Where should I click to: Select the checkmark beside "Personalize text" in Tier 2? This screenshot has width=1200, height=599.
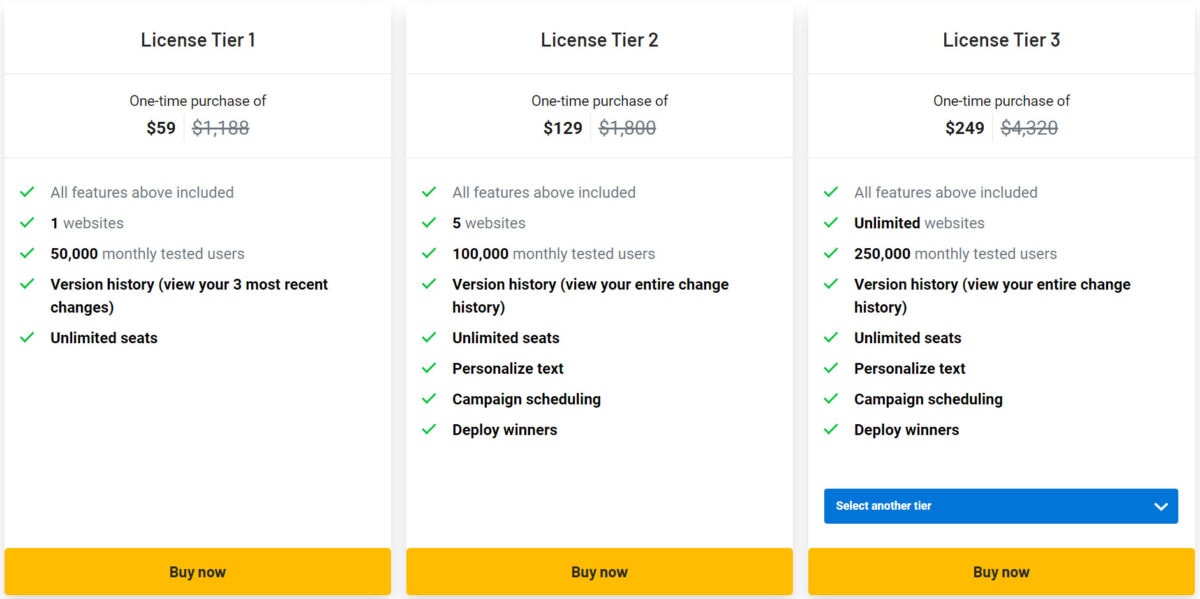click(x=430, y=368)
